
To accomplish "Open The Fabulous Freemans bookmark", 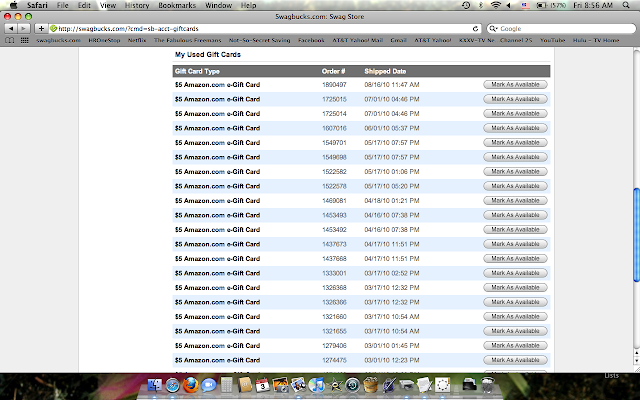I will [x=187, y=40].
